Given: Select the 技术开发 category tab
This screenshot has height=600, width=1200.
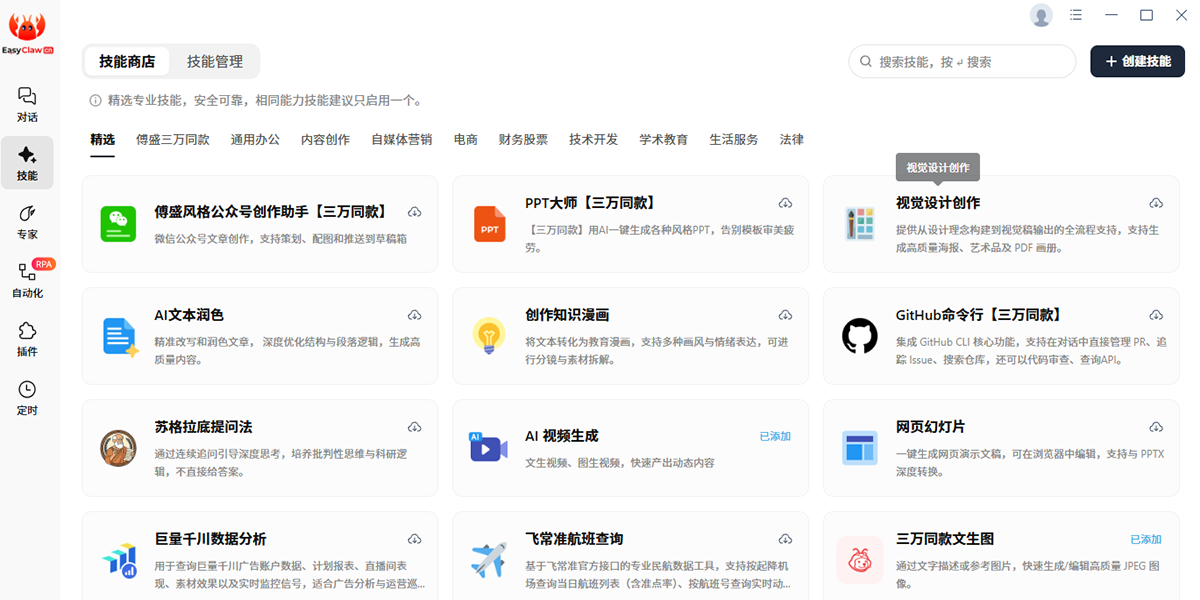Looking at the screenshot, I should coord(594,140).
